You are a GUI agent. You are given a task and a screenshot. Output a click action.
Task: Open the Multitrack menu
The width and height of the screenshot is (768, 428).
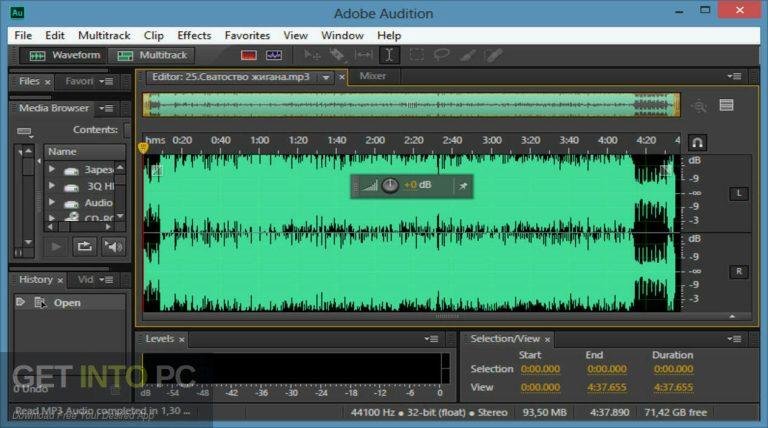(x=104, y=35)
